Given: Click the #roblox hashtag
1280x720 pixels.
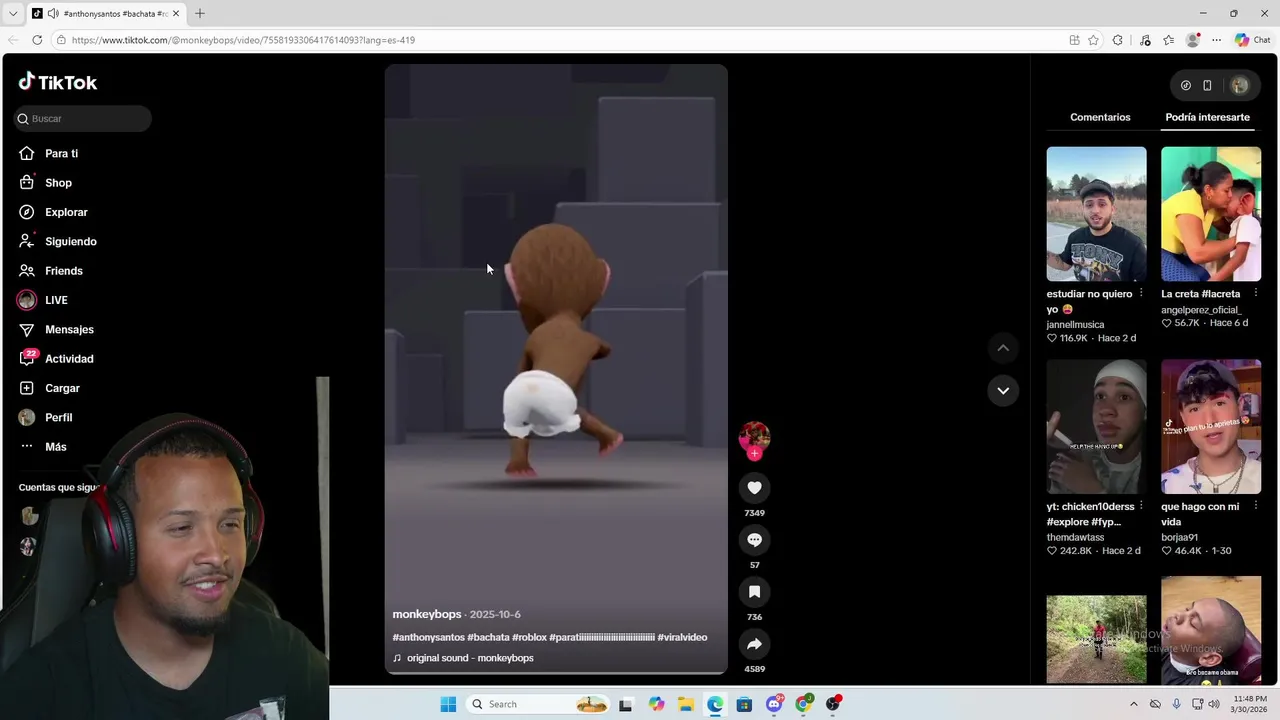Looking at the screenshot, I should (529, 637).
